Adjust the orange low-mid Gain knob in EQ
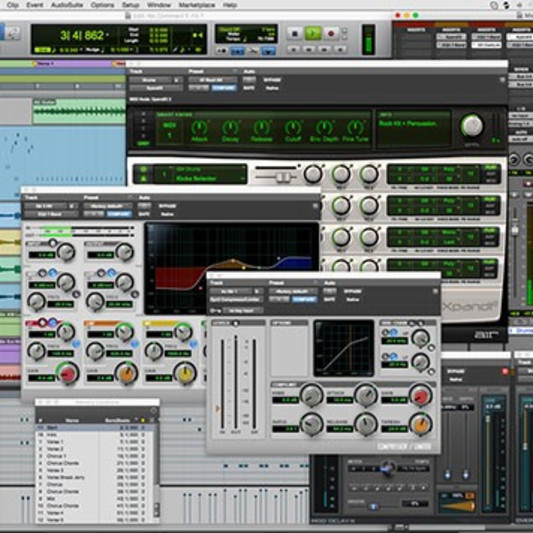 click(x=126, y=373)
